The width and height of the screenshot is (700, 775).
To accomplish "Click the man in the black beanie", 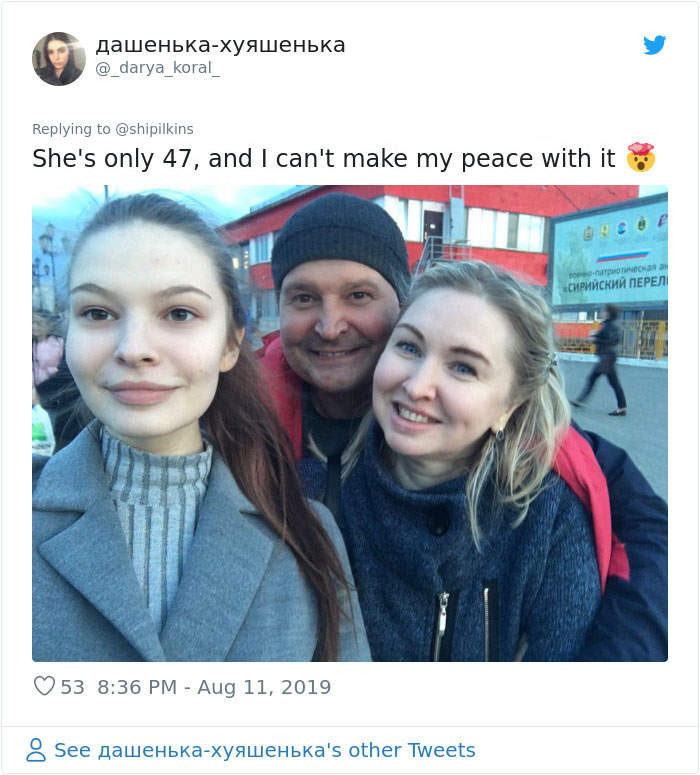I will pos(336,316).
